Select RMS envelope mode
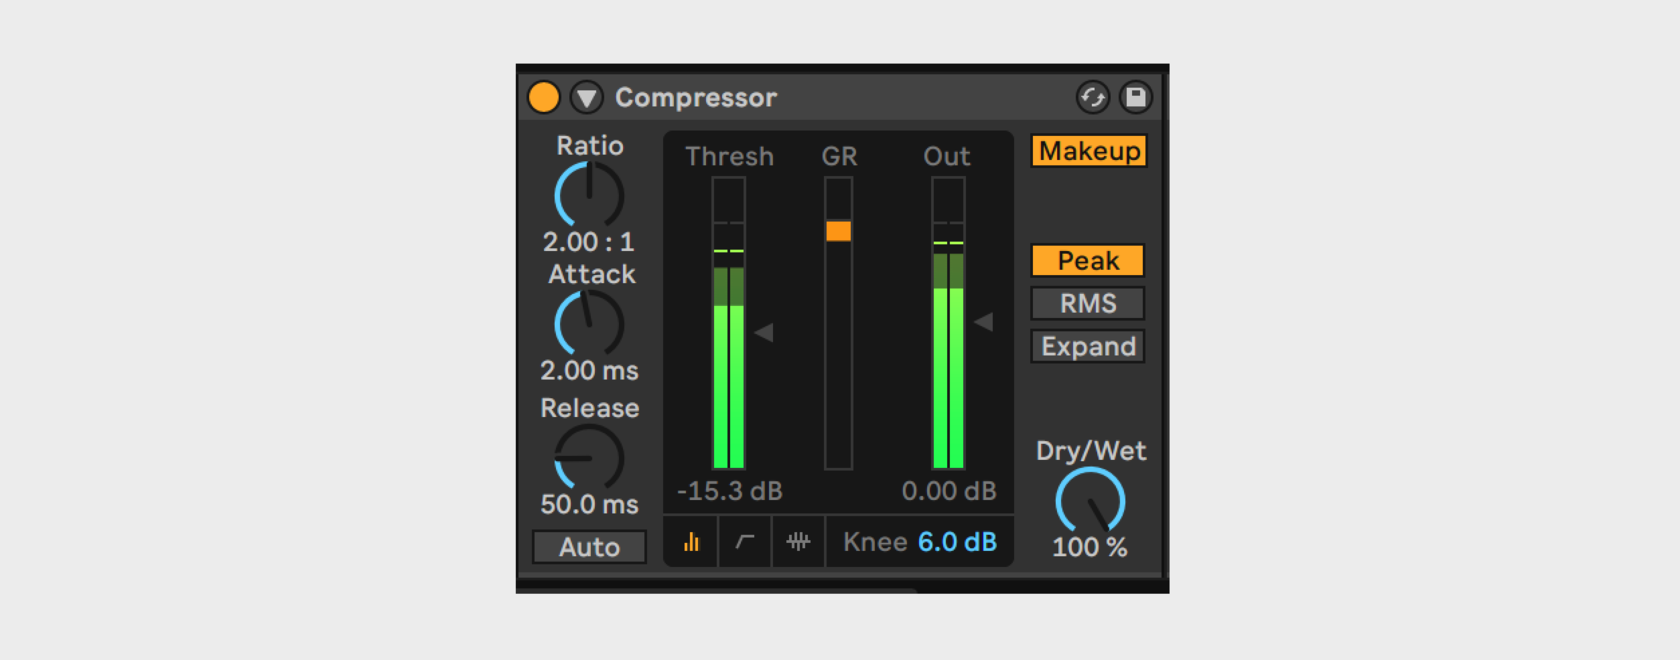1680x660 pixels. coord(1088,303)
